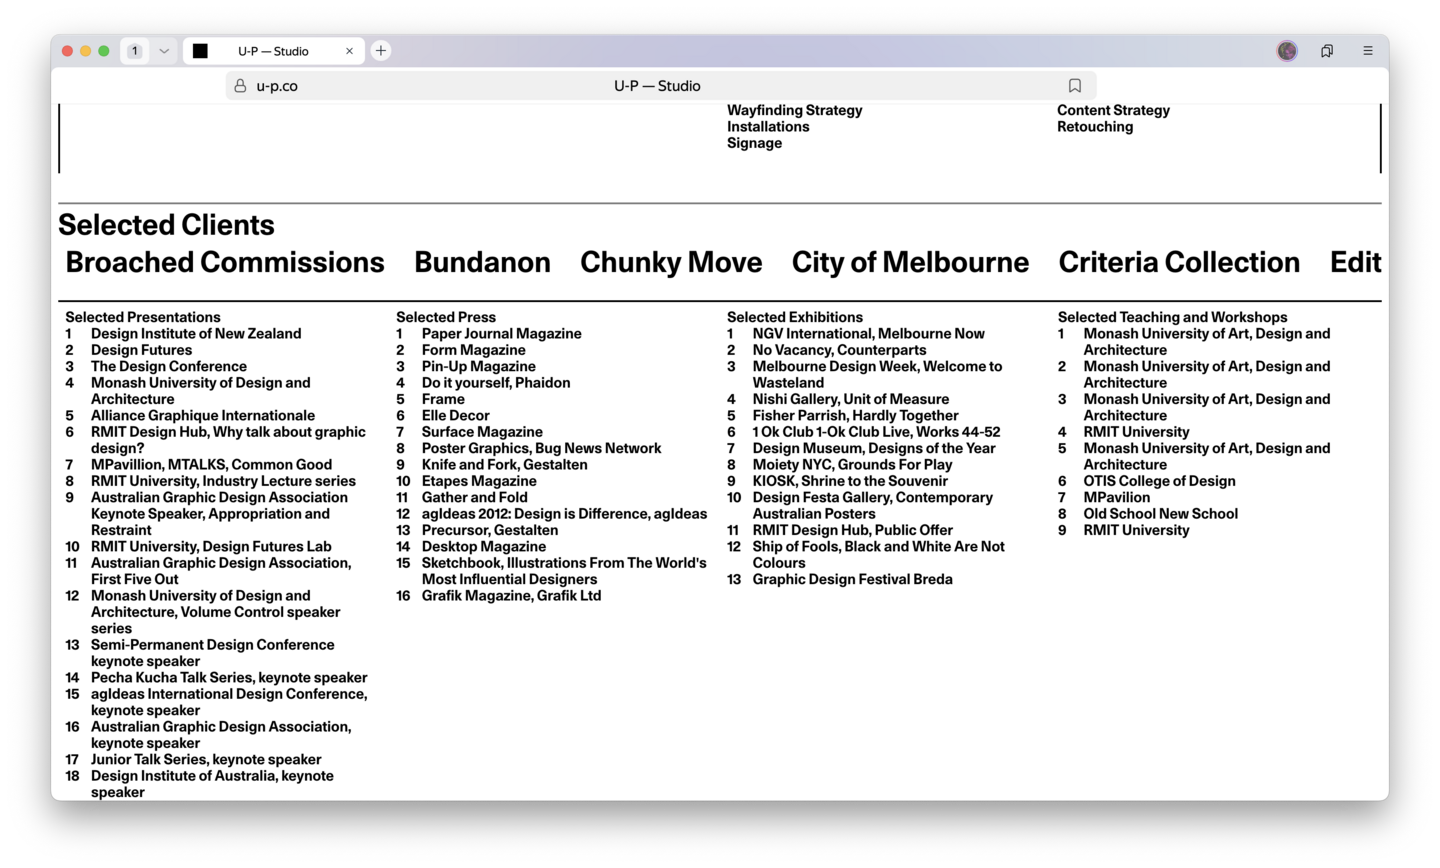Click Junior Talk Series, keynote speaker entry
The image size is (1440, 868).
pos(206,760)
